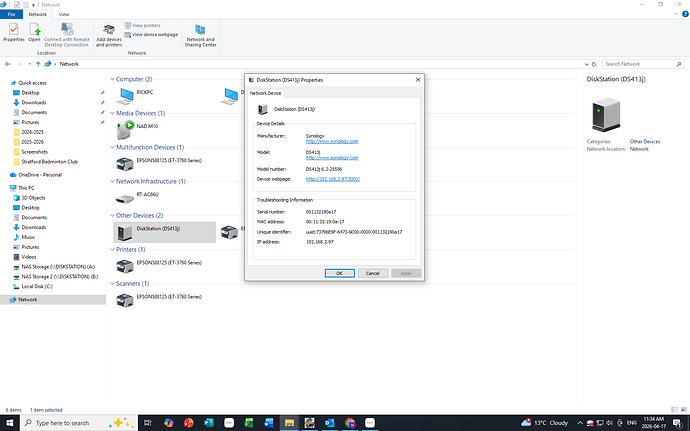The height and width of the screenshot is (431, 690).
Task: Click taskbar Type here to search box
Action: coord(79,423)
